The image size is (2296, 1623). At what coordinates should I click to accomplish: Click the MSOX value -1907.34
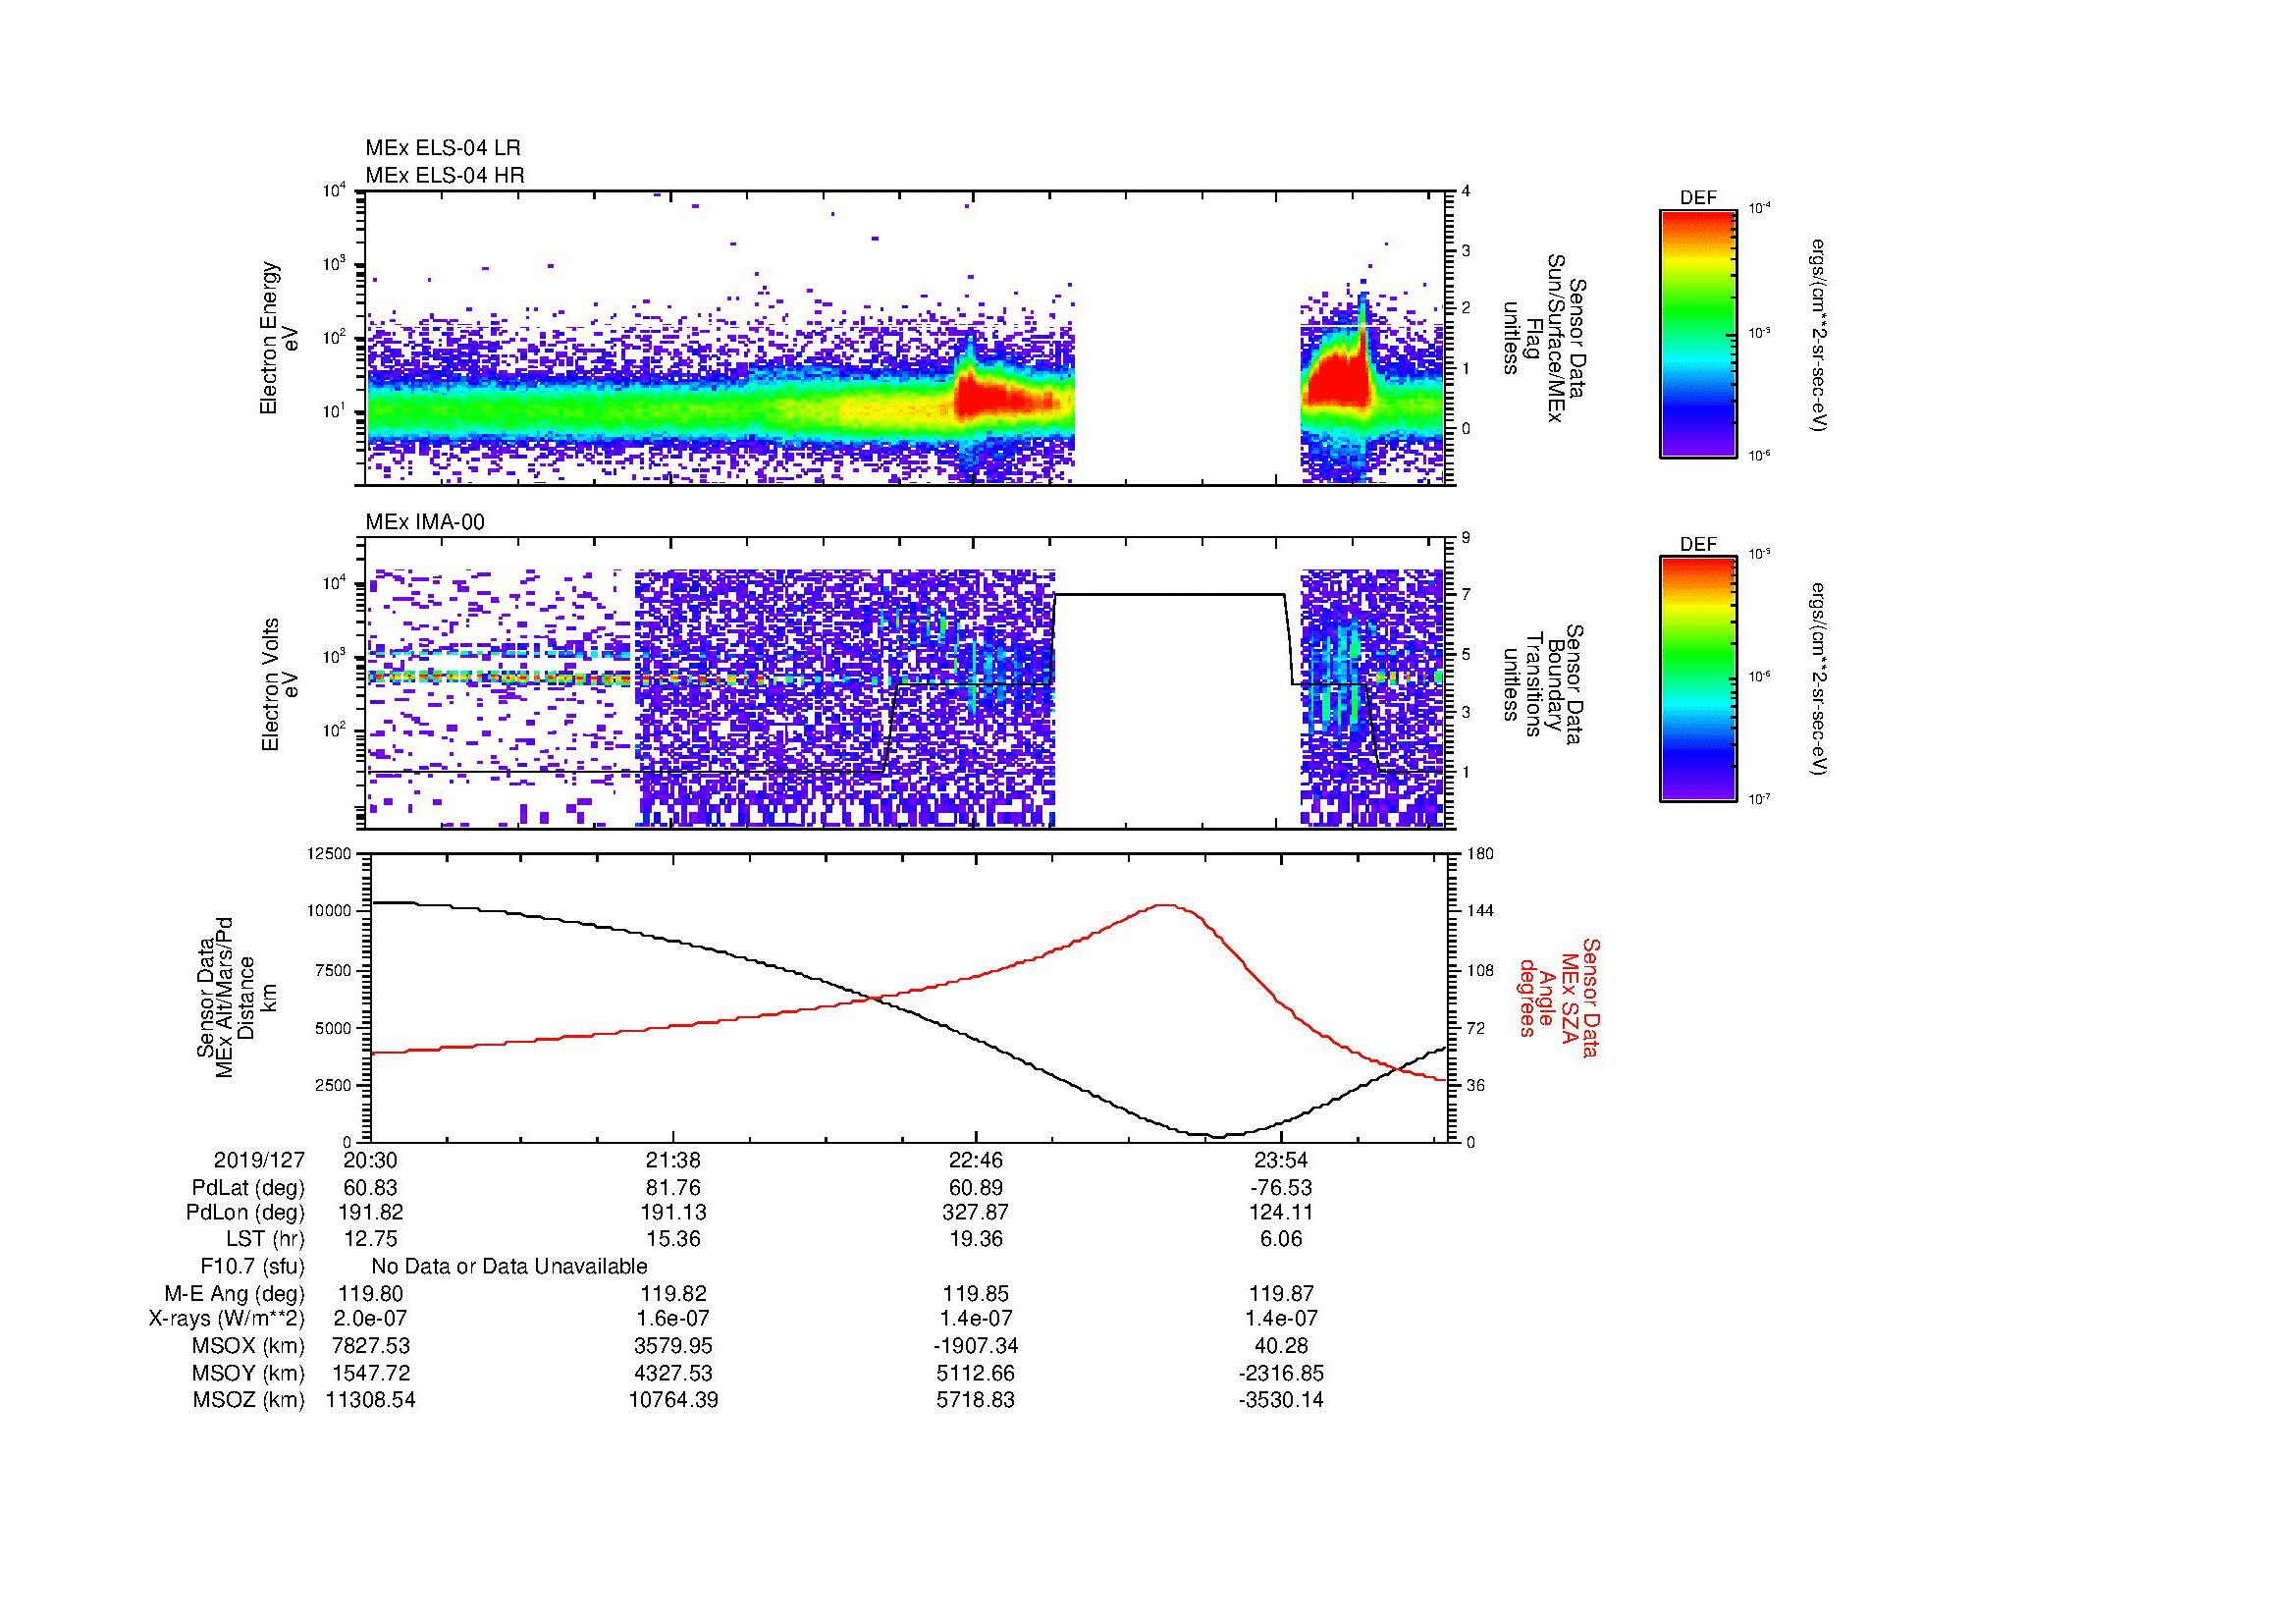pos(976,1347)
